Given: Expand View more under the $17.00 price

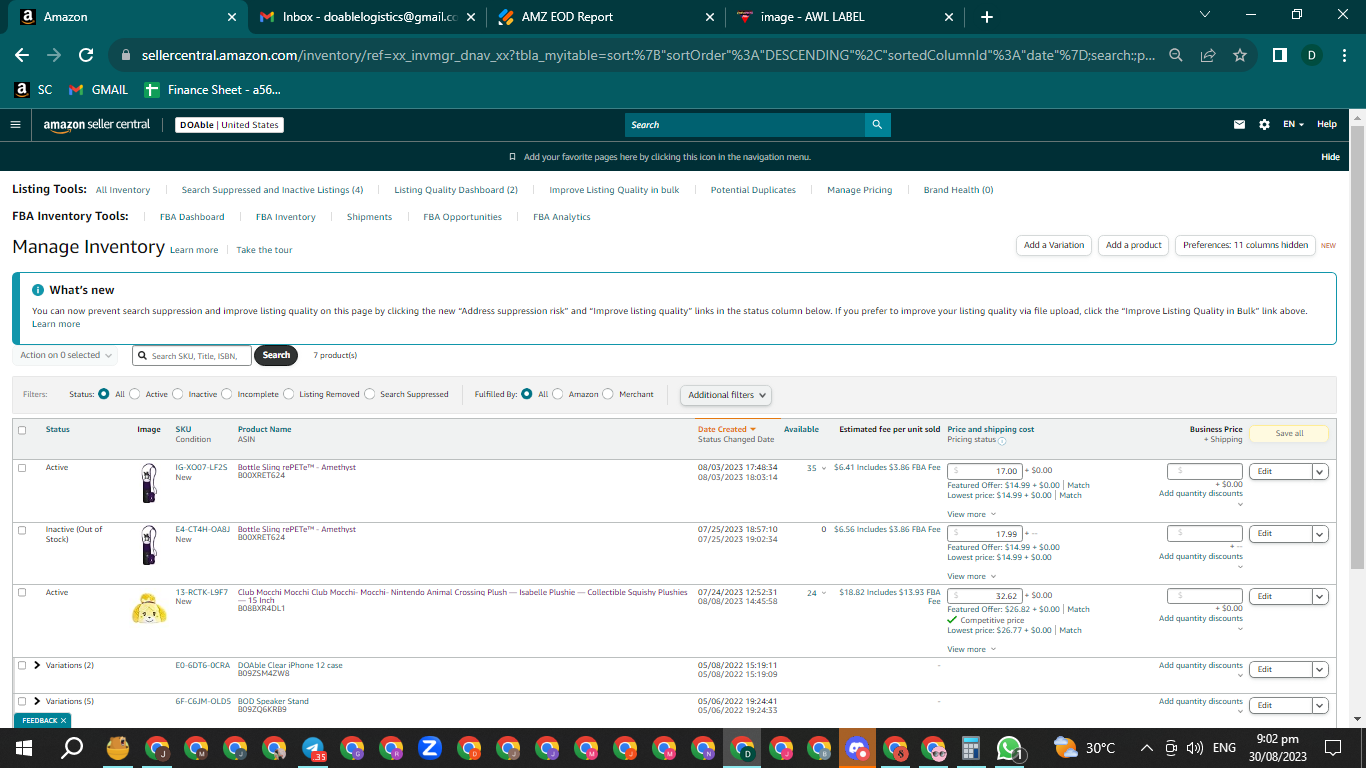Looking at the screenshot, I should pyautogui.click(x=970, y=515).
